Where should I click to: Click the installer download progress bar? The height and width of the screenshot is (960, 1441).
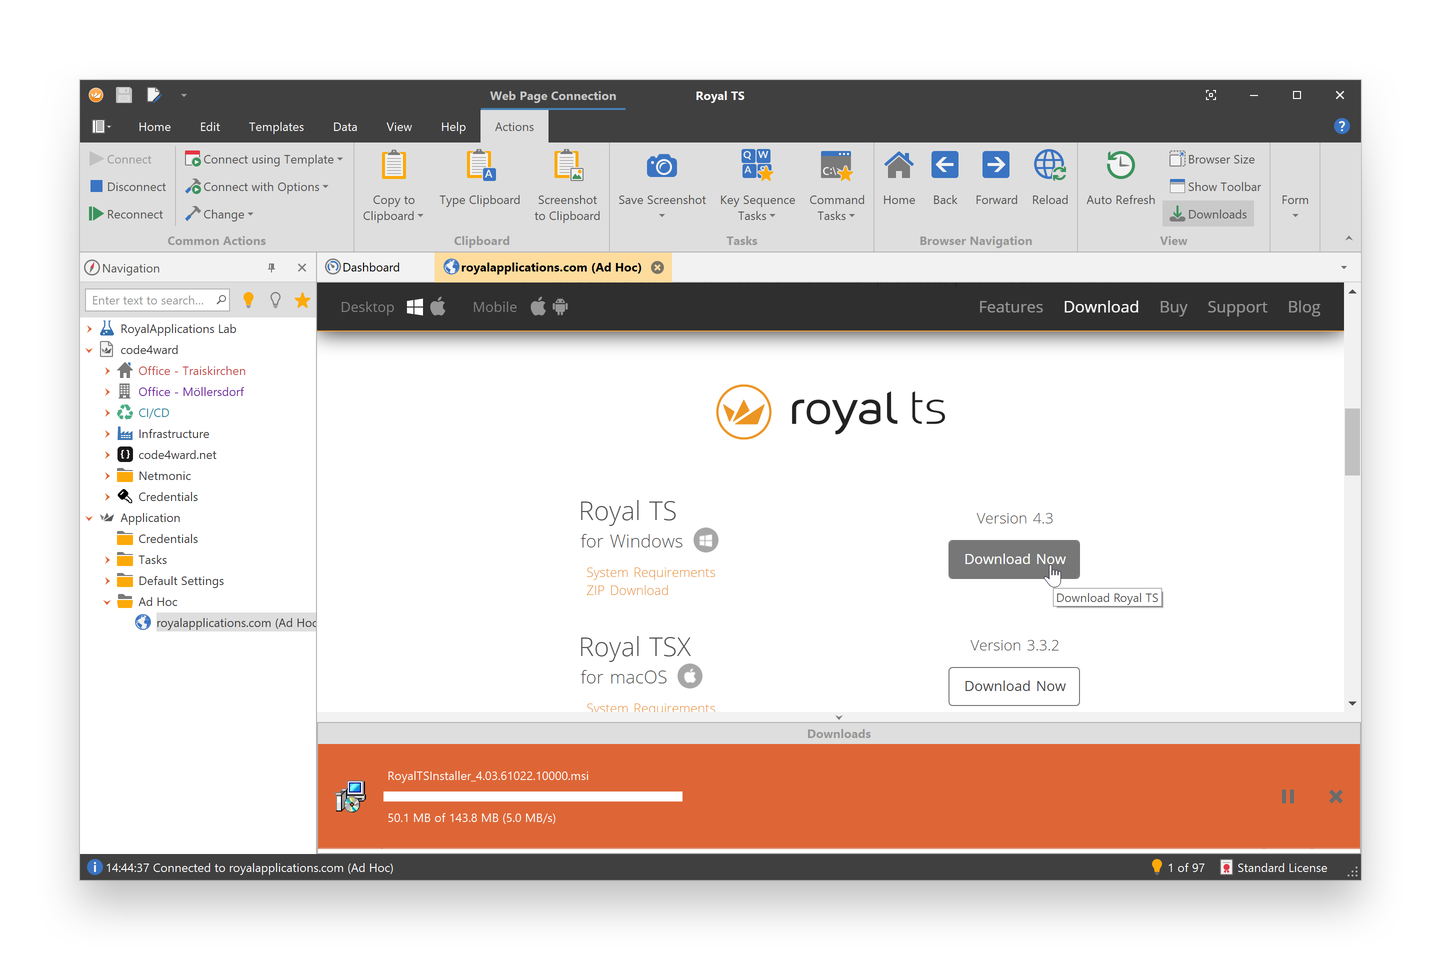pyautogui.click(x=532, y=797)
